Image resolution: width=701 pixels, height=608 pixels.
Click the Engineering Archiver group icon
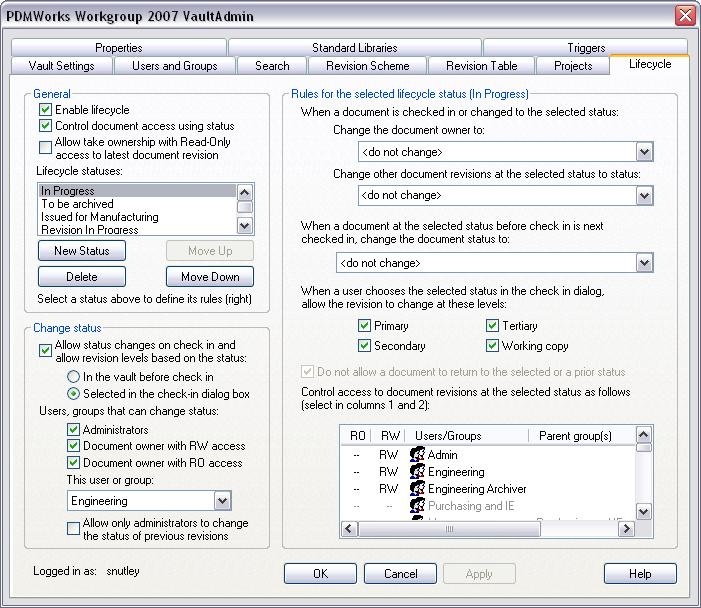[x=418, y=489]
